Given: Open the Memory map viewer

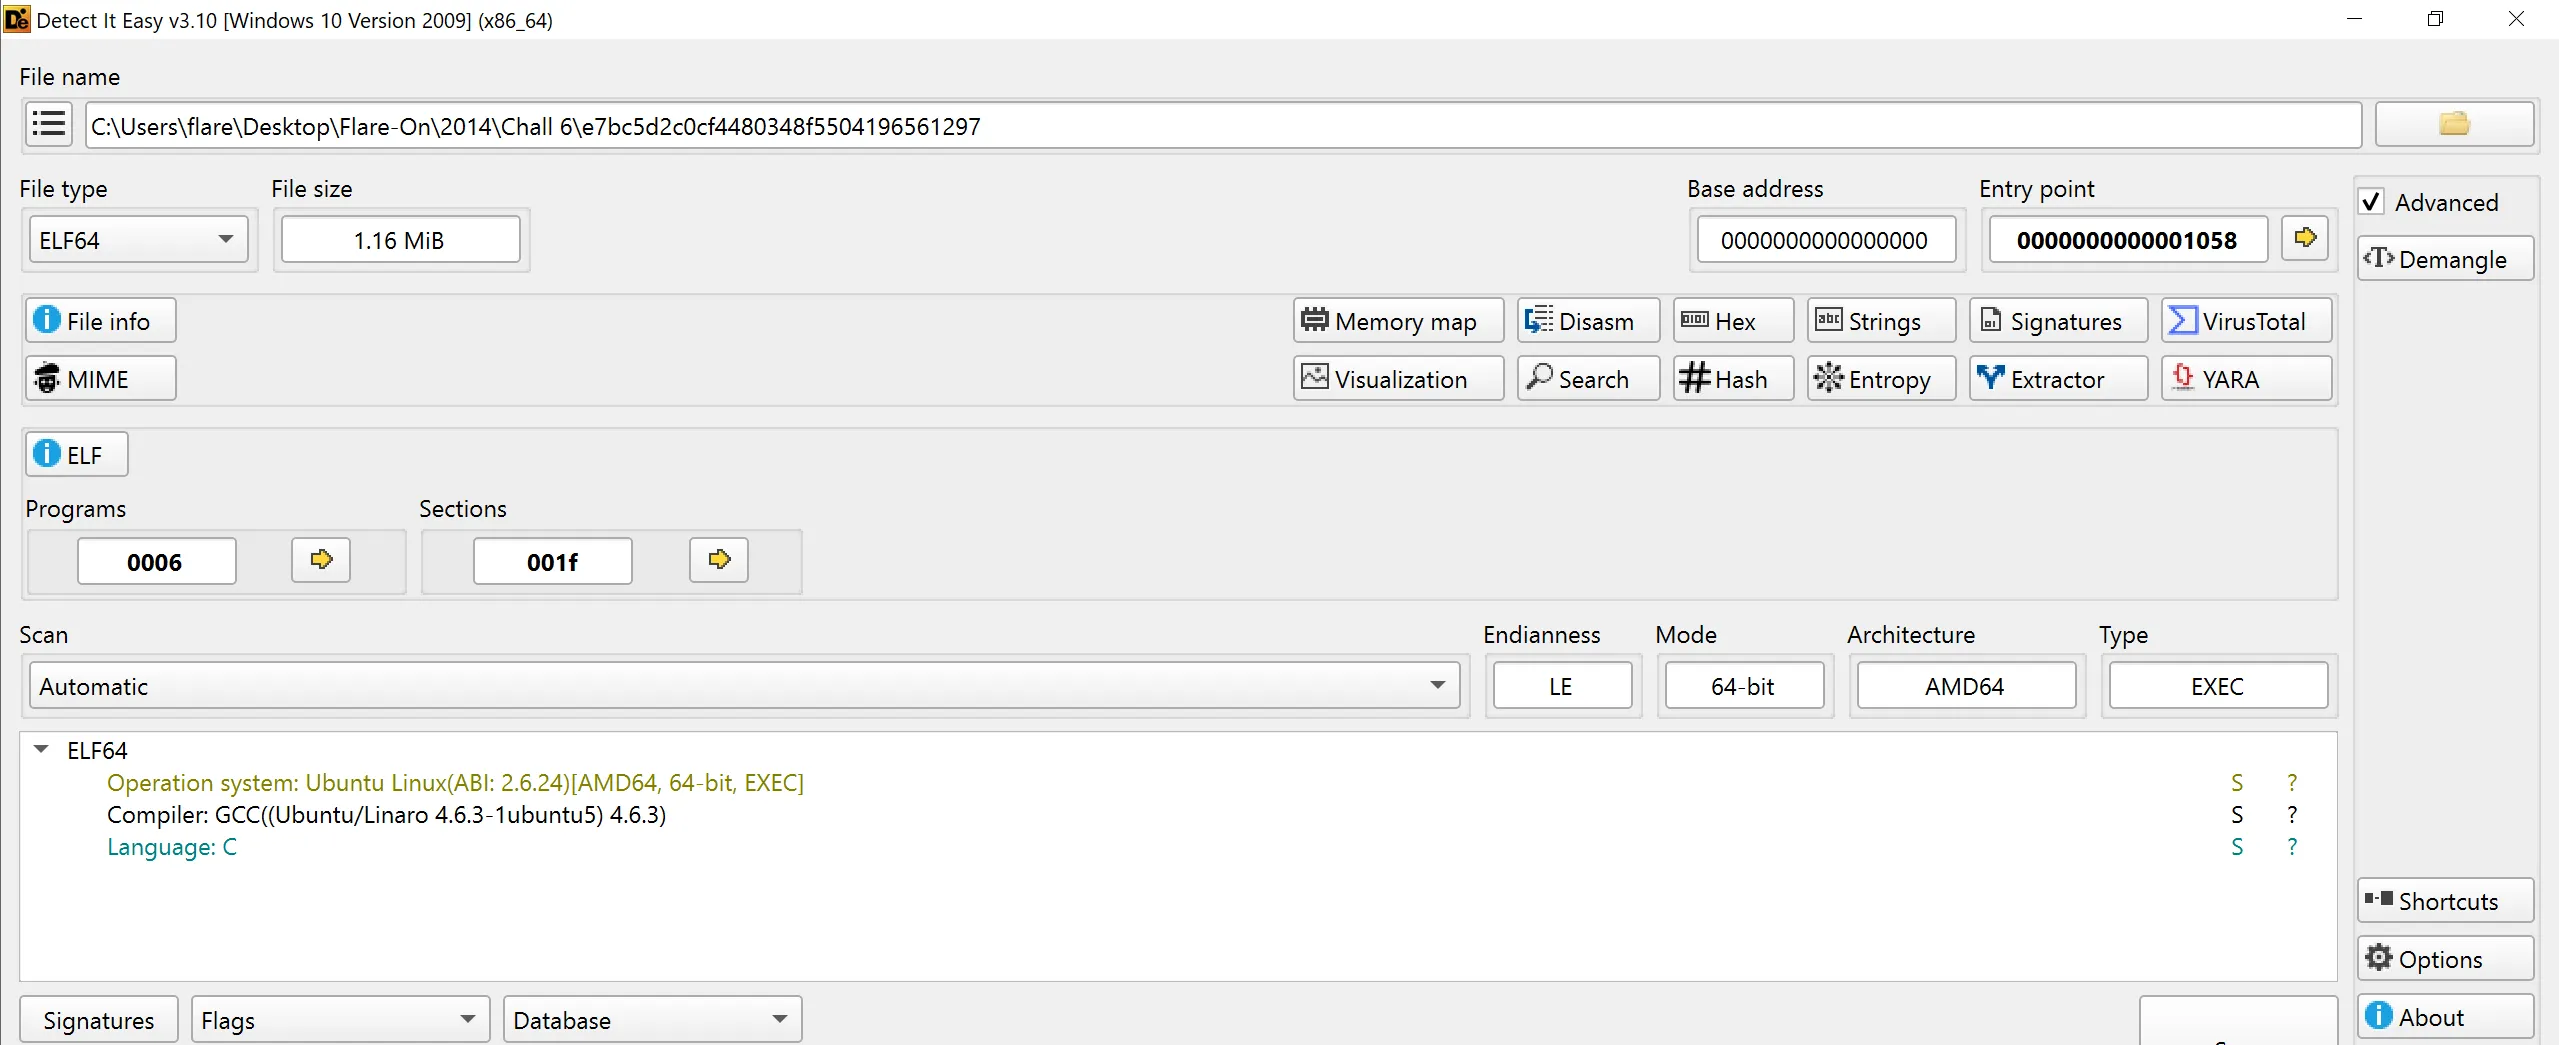Looking at the screenshot, I should pos(1397,321).
